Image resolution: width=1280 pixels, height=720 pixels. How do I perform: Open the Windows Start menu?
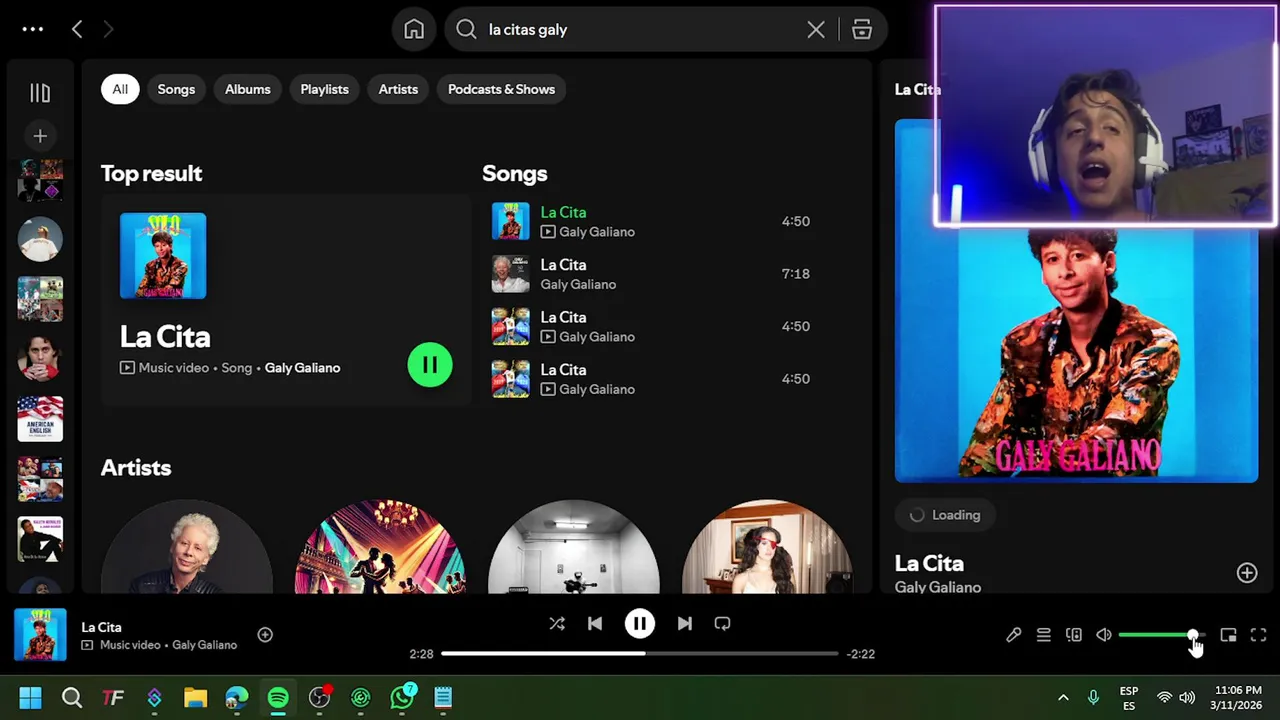30,698
